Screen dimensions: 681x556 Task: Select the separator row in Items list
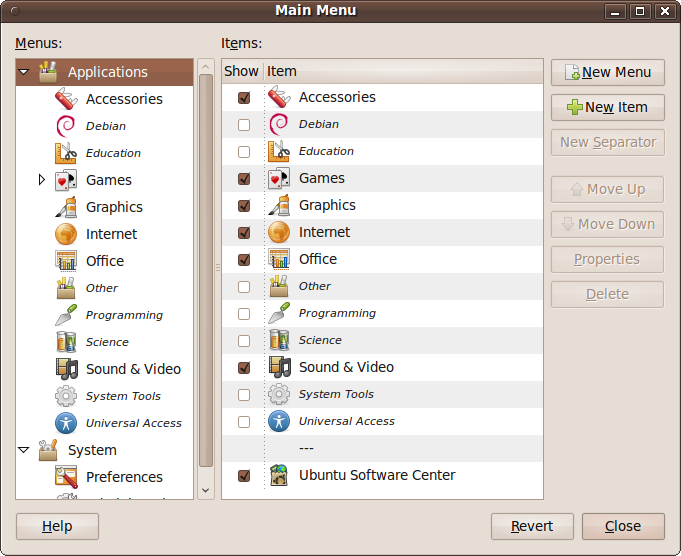382,448
